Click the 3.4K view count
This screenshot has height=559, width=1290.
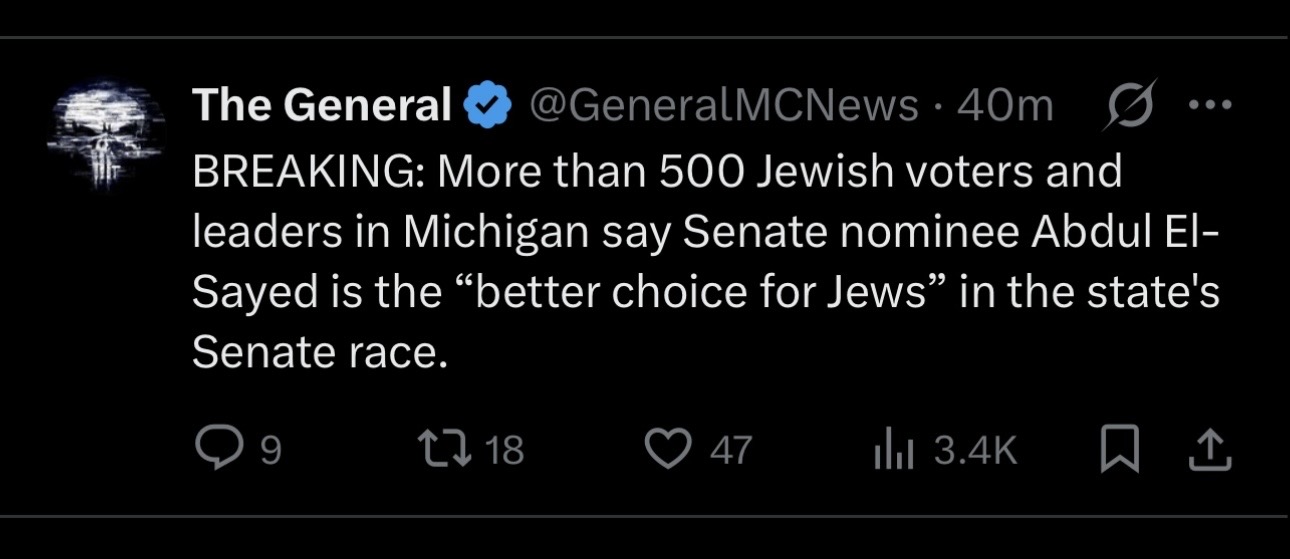975,451
